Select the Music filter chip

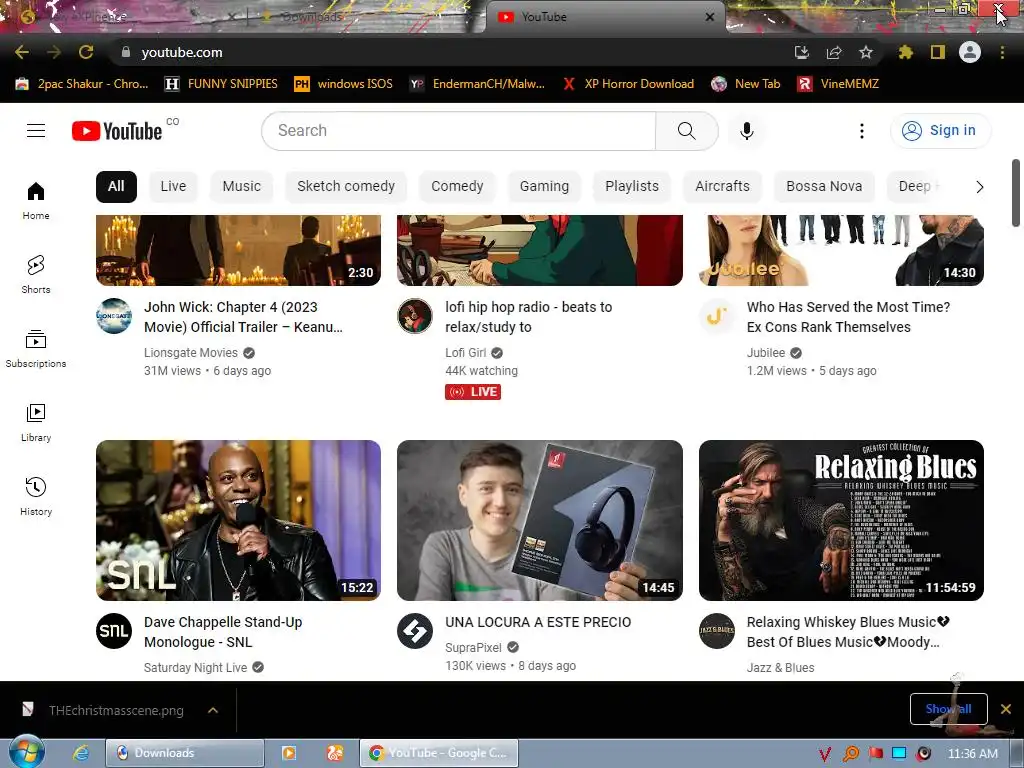tap(242, 187)
